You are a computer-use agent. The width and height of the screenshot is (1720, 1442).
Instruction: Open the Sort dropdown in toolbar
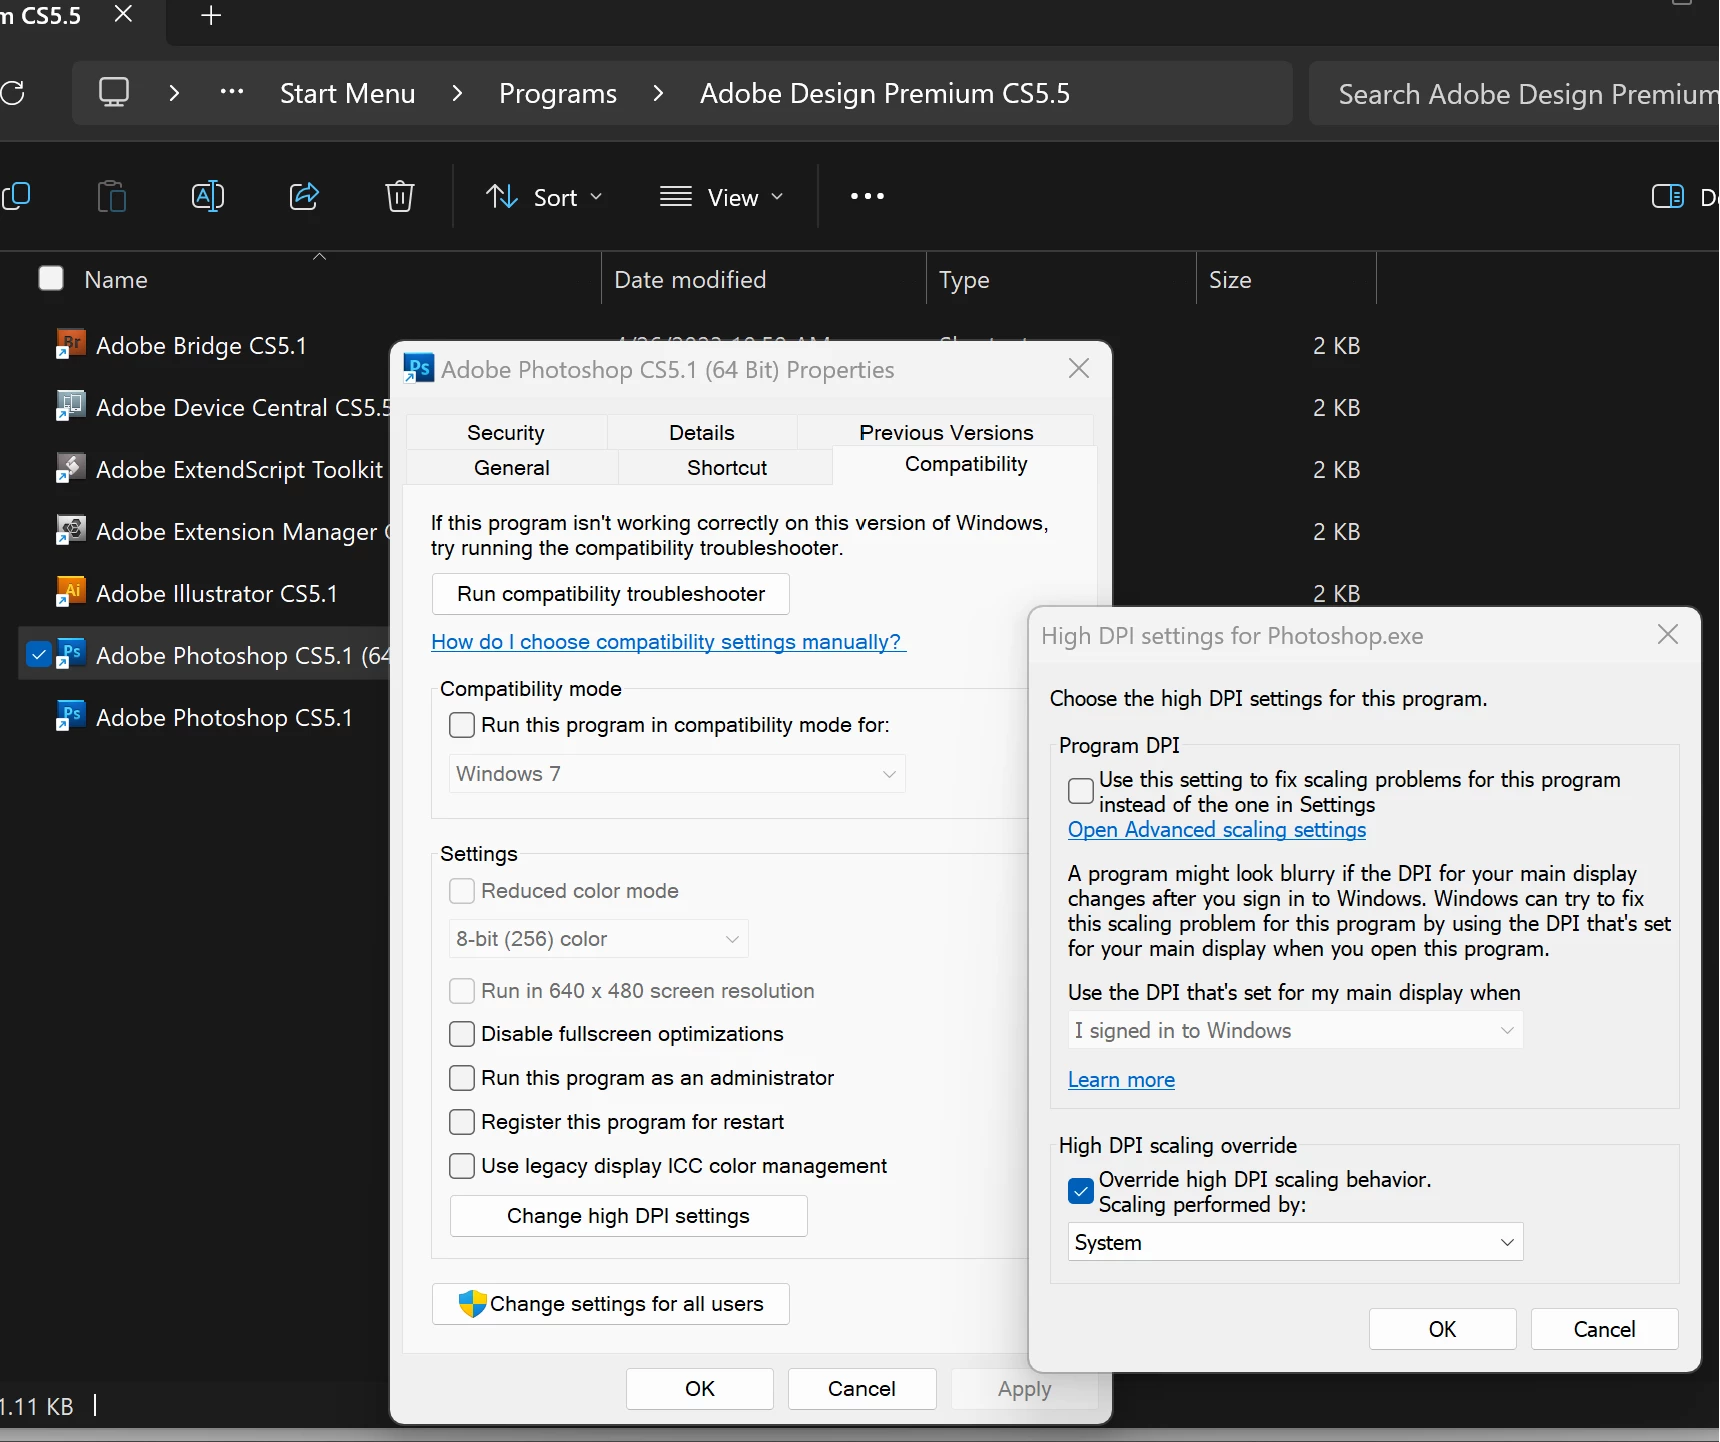[x=545, y=197]
